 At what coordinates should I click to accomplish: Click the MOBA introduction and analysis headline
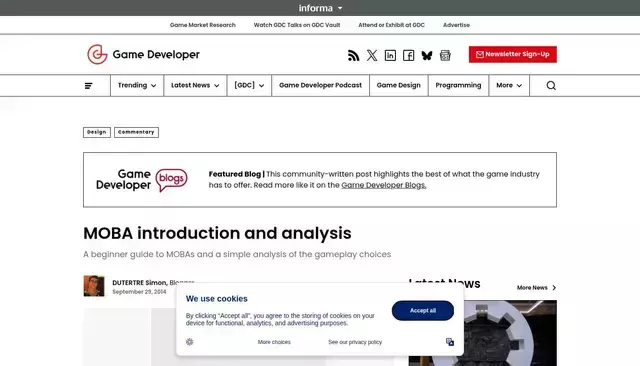point(217,233)
